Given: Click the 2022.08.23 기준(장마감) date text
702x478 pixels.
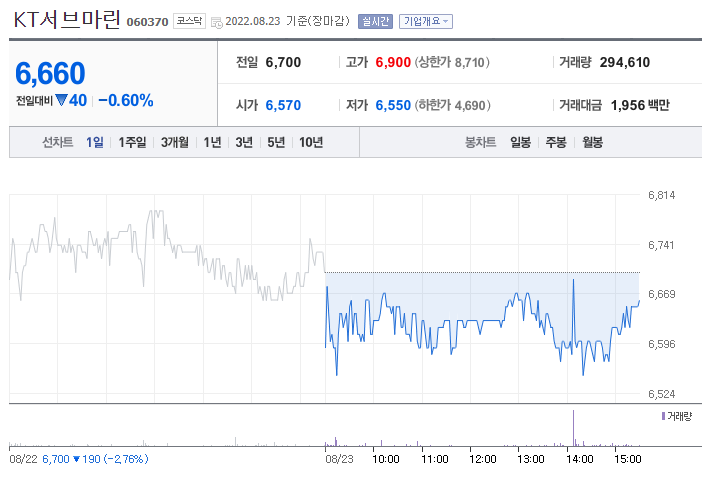Looking at the screenshot, I should [287, 21].
